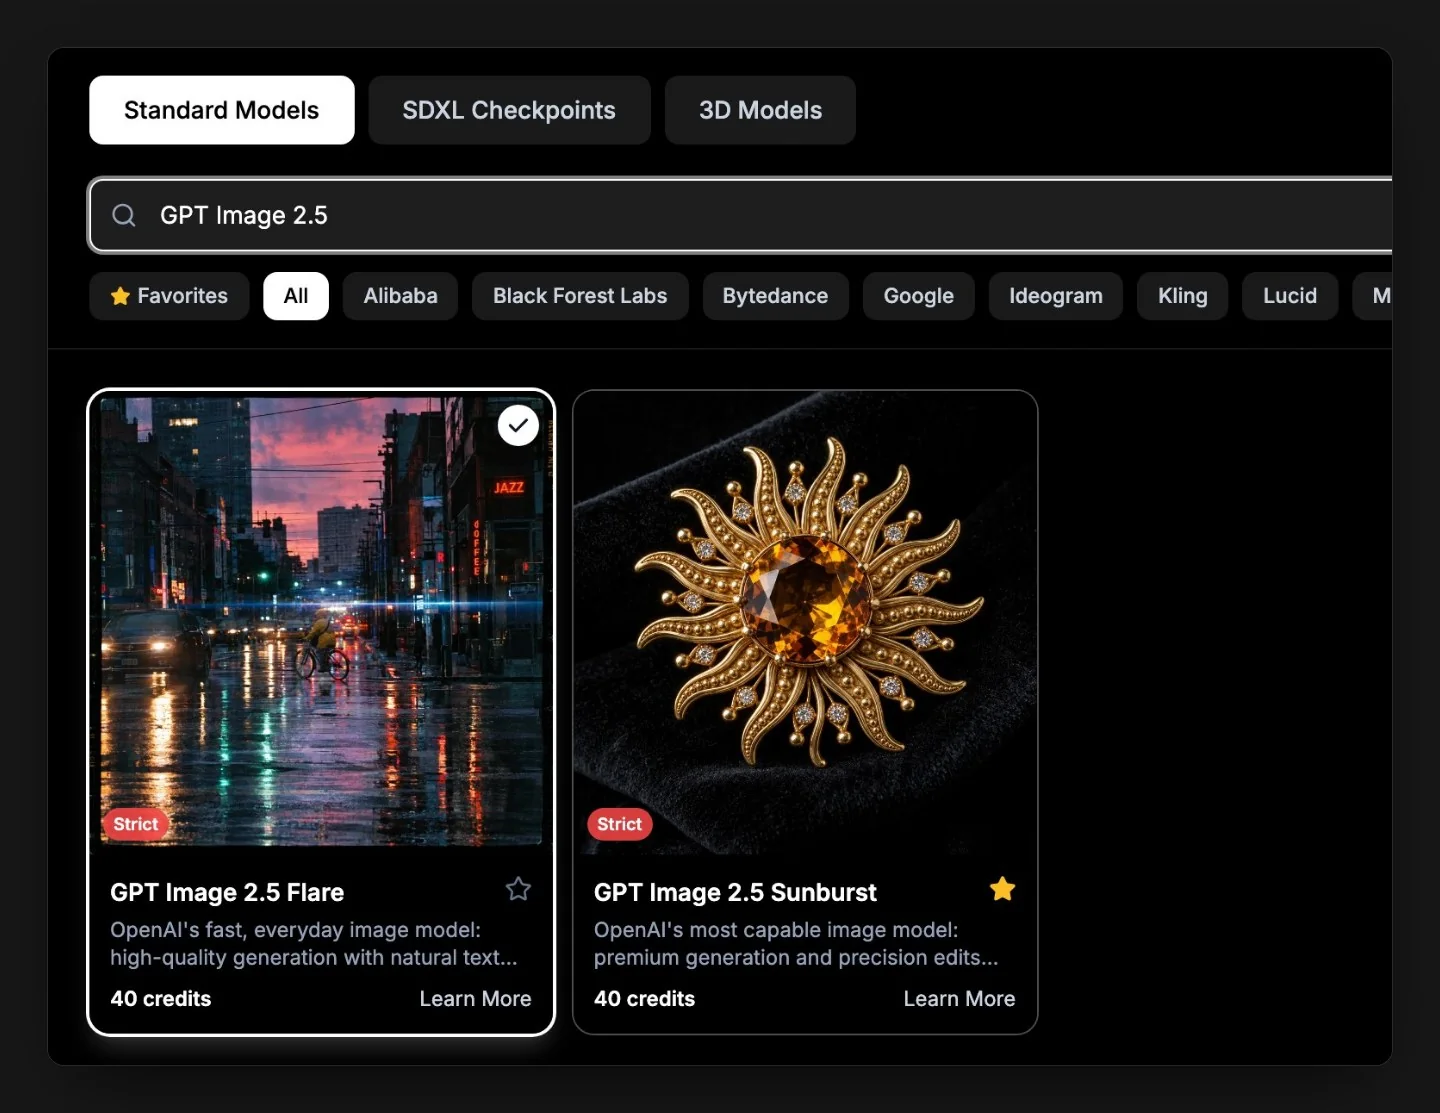
Task: Open the SDXL Checkpoints tab
Action: coord(509,110)
